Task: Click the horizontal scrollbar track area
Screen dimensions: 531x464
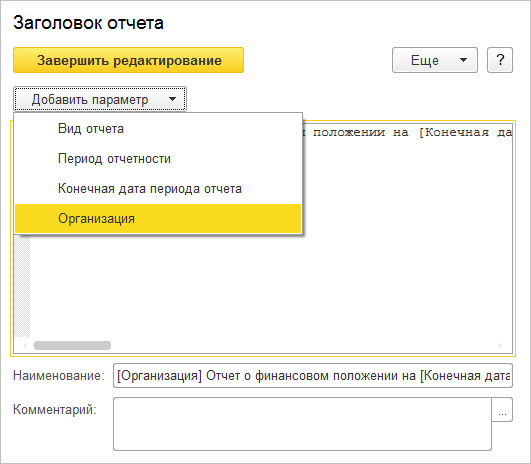Action: pyautogui.click(x=305, y=345)
